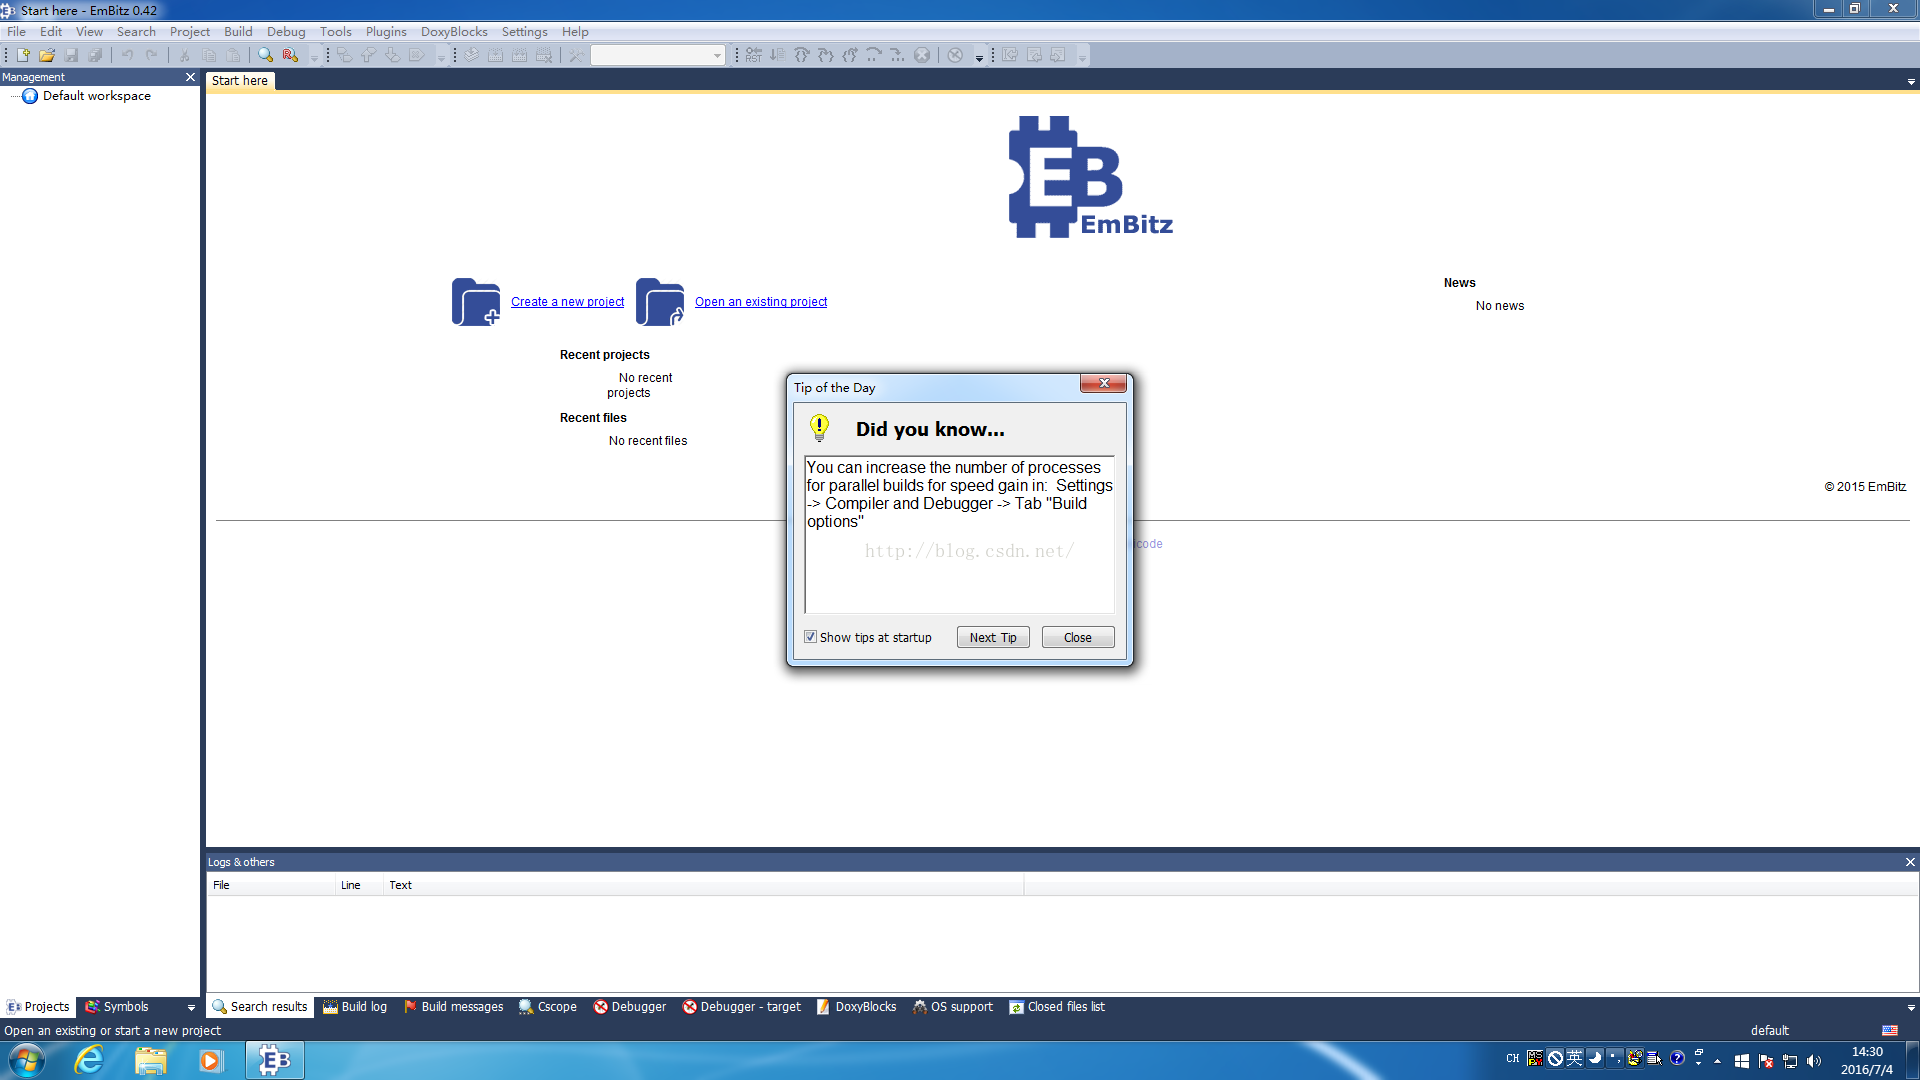Open the editor tab list dropdown
1920x1080 pixels.
(x=1911, y=82)
